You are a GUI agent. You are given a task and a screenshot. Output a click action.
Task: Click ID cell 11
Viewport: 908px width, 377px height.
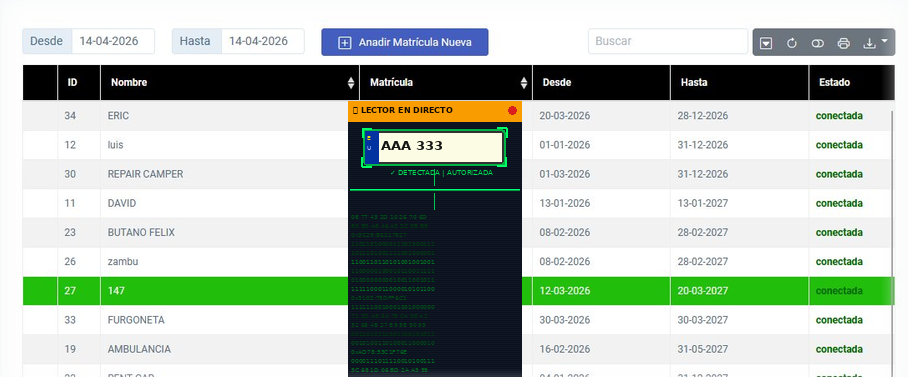70,203
